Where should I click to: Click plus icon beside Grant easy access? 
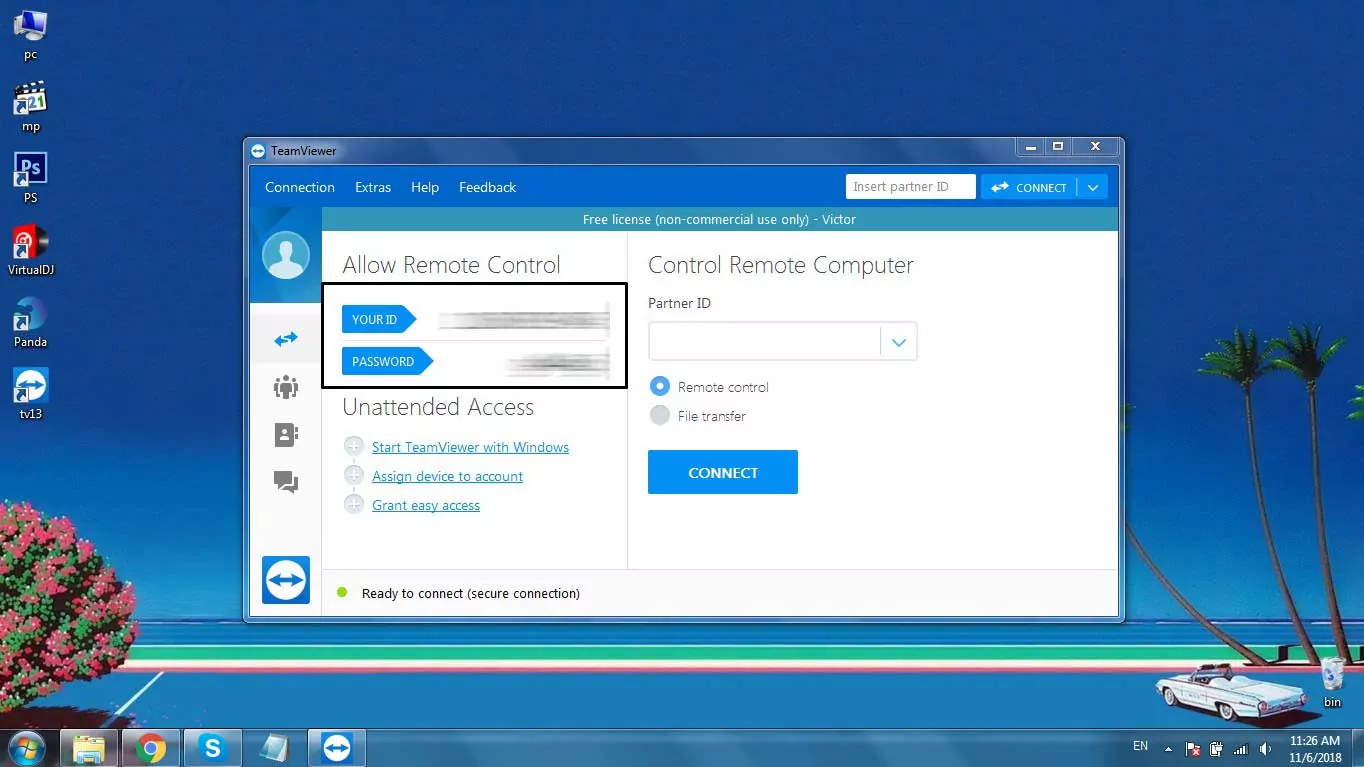tap(353, 505)
